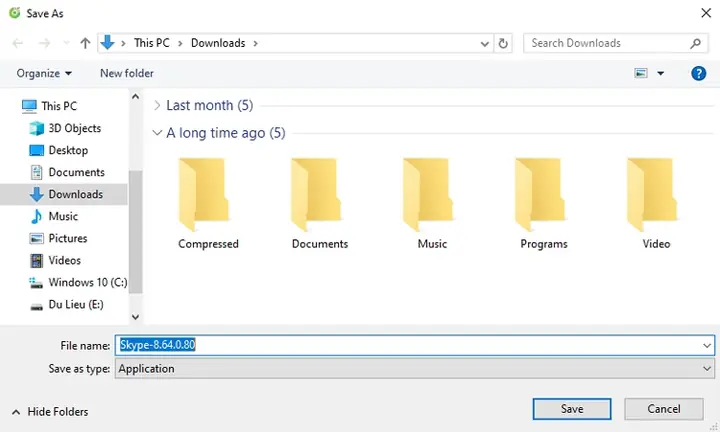Select This PC in navigation tree
Screen dimensions: 720x432
pyautogui.click(x=59, y=106)
